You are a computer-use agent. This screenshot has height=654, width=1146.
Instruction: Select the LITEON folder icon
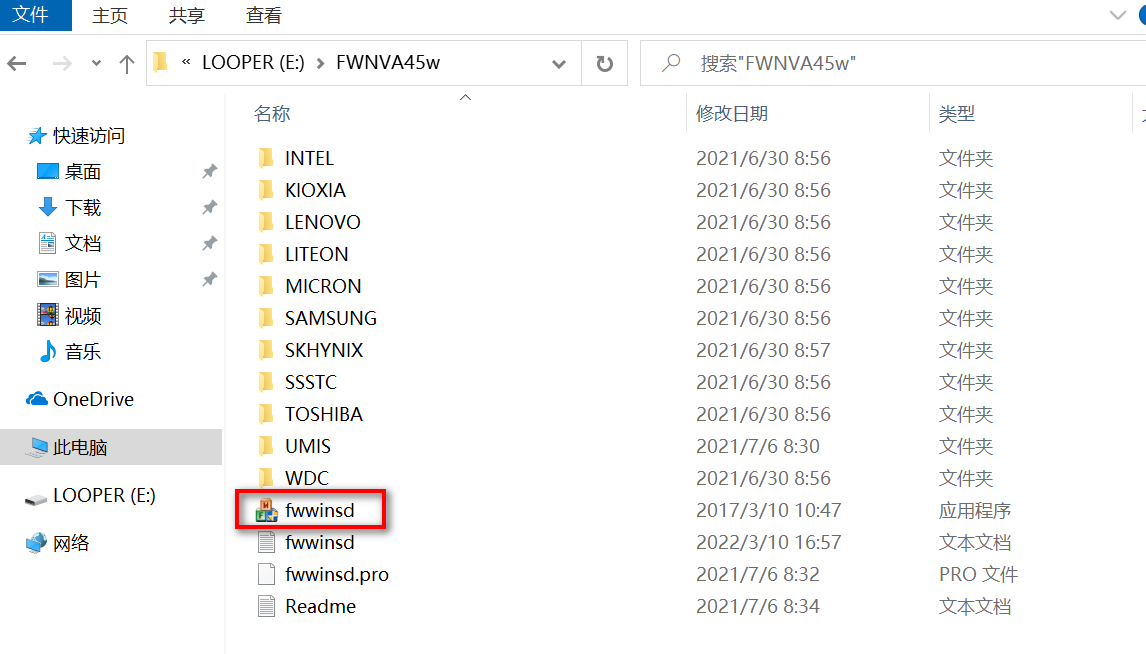point(266,254)
